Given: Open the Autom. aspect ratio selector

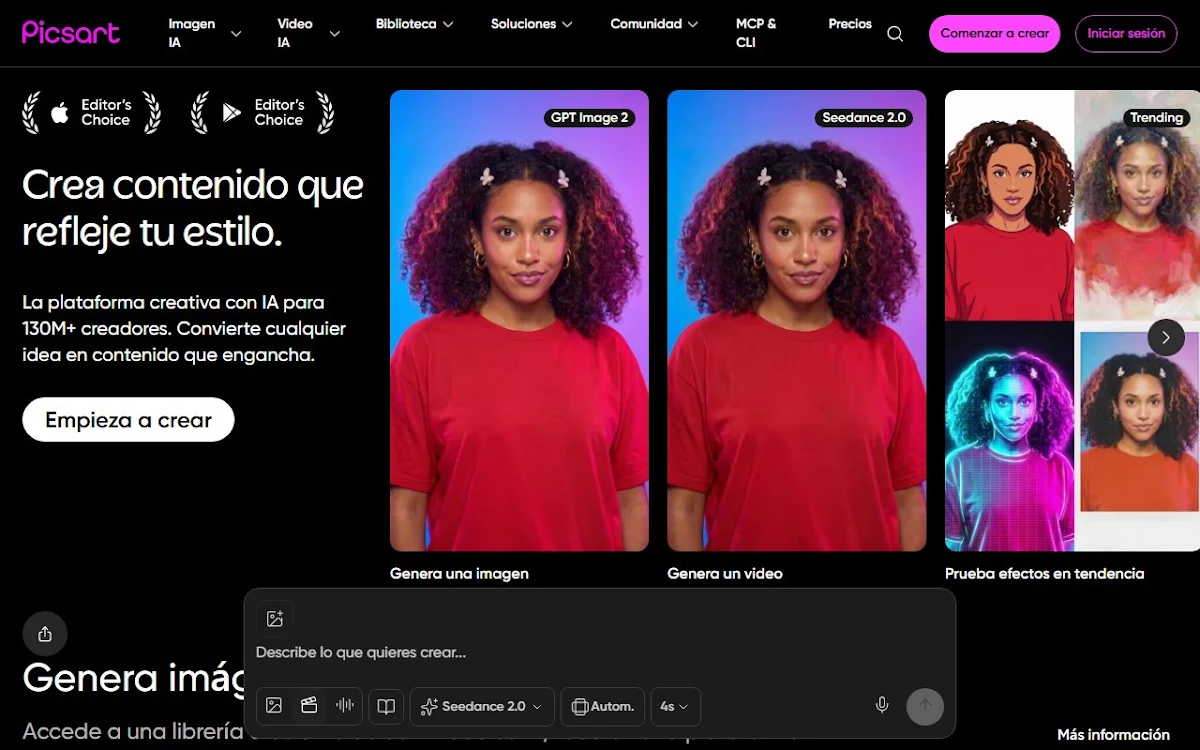Looking at the screenshot, I should coord(603,706).
